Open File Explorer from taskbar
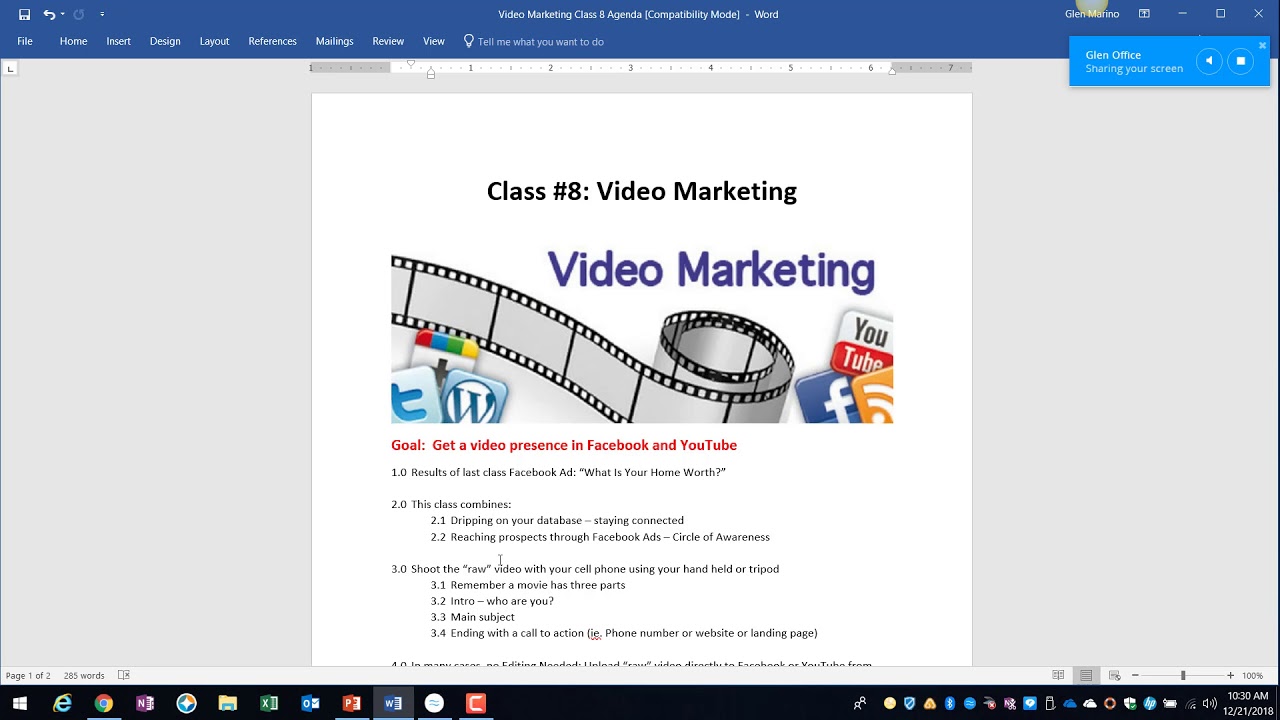Screen dimensions: 1280x720 228,704
